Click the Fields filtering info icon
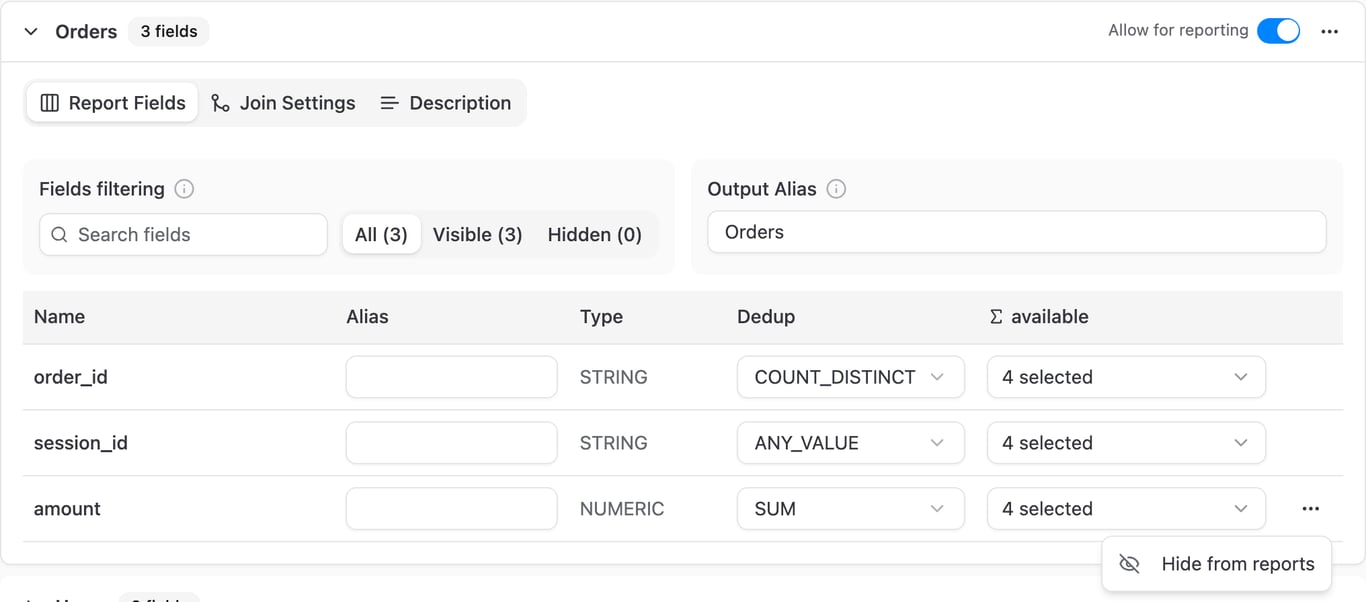 [184, 189]
